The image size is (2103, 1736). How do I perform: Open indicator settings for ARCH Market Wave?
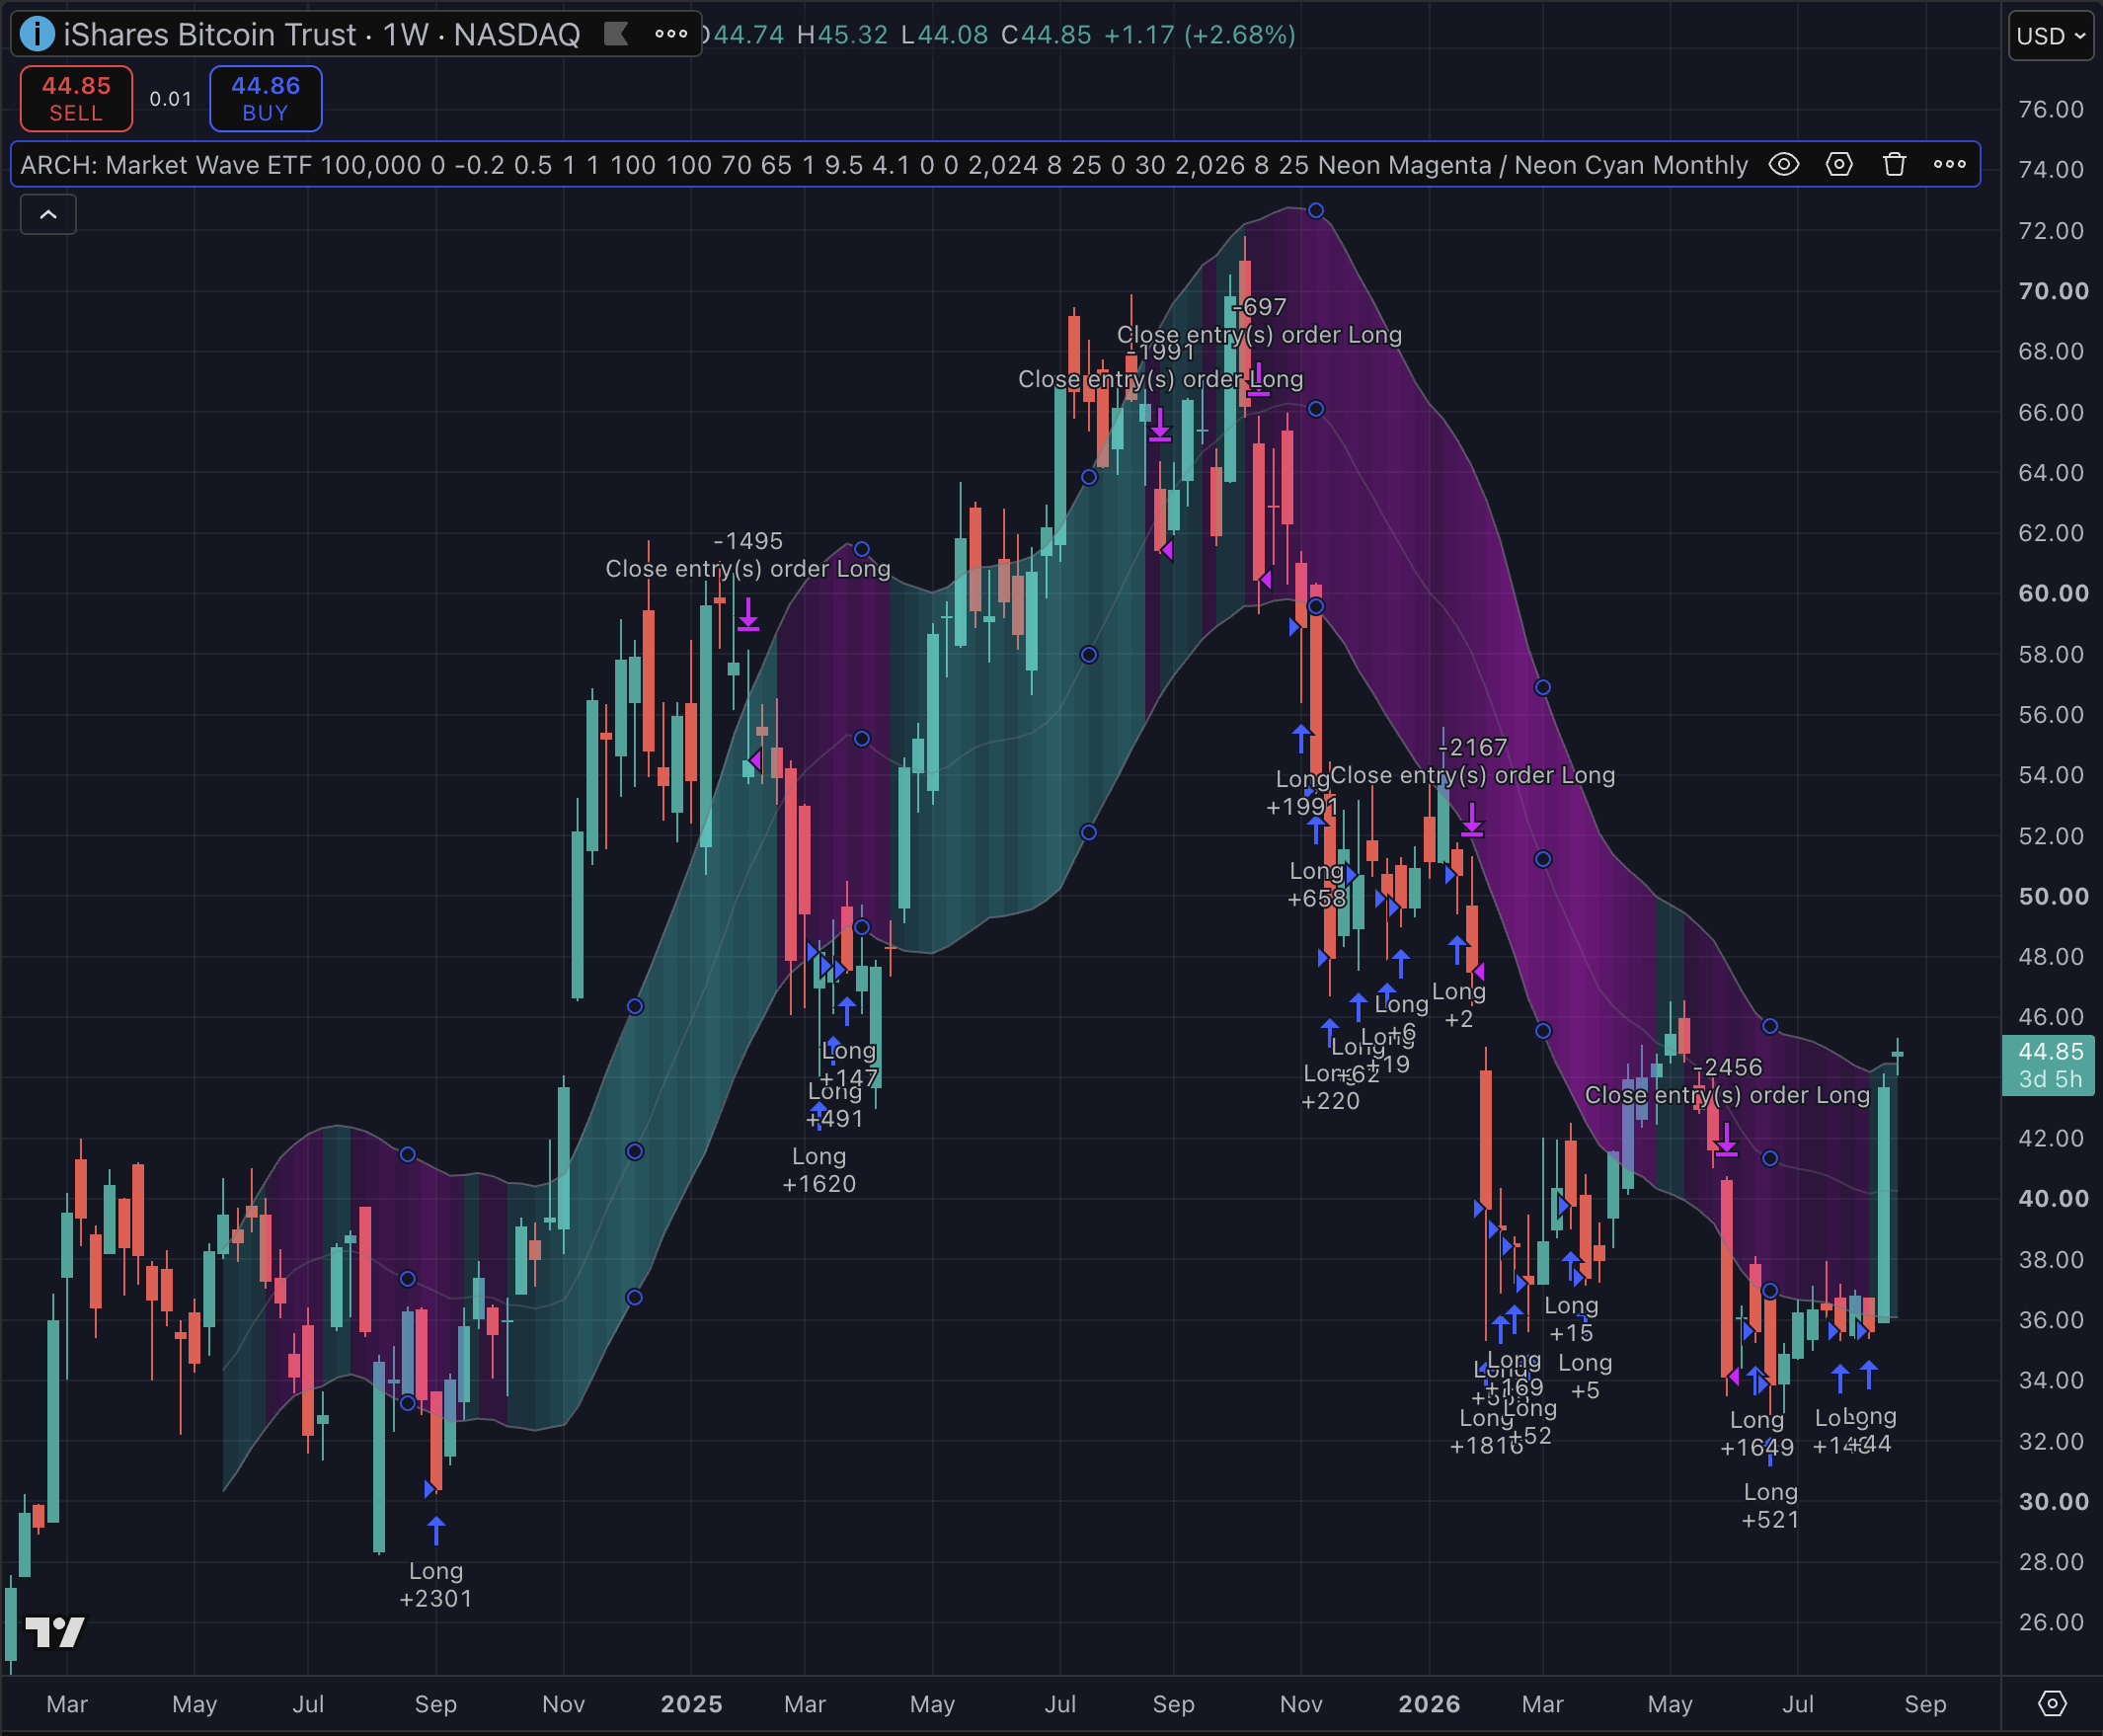coord(1838,164)
